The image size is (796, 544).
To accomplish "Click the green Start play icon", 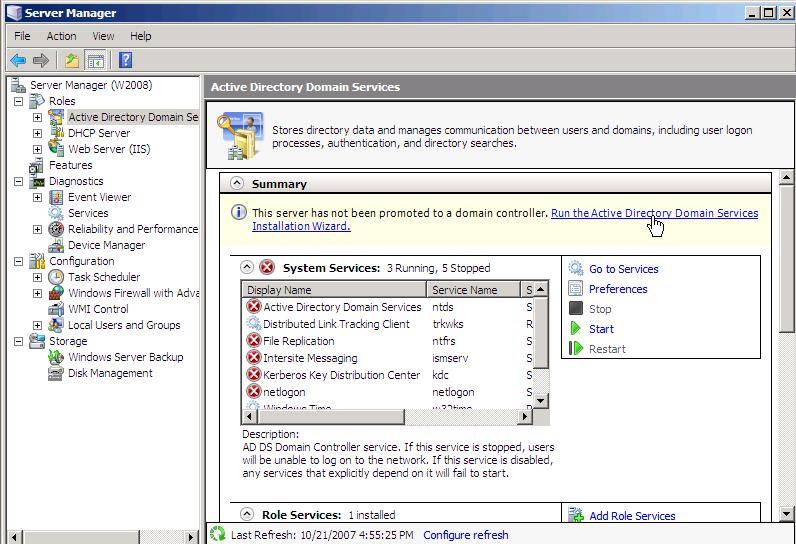I will click(x=576, y=328).
